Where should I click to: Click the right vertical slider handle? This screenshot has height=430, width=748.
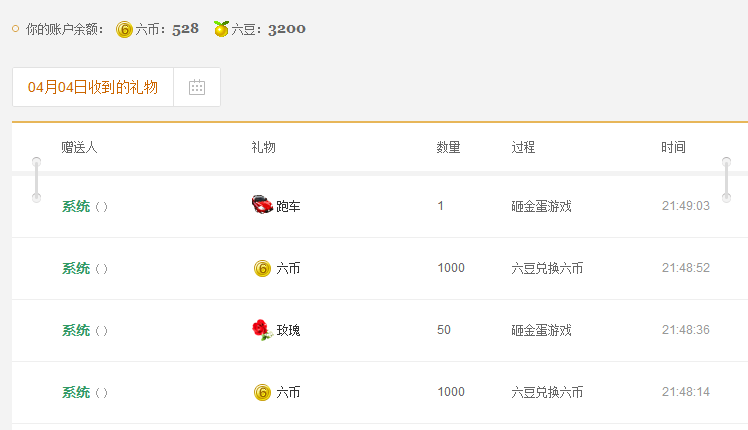click(x=726, y=180)
